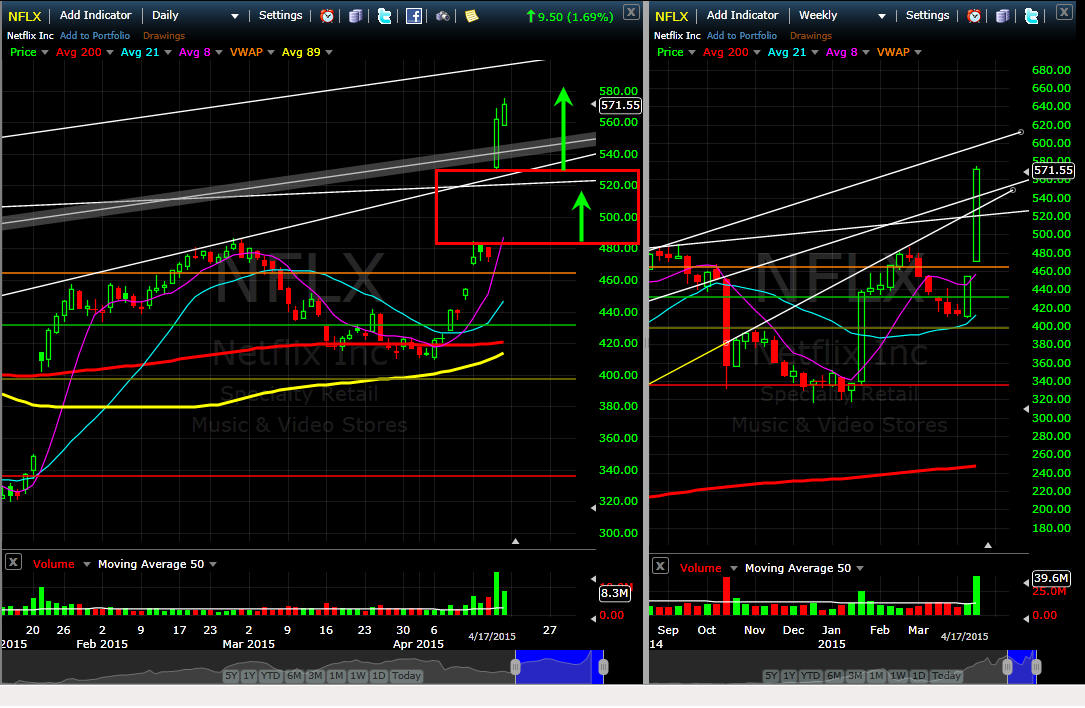This screenshot has width=1085, height=708.
Task: Open Volume dropdown in Weekly chart
Action: [x=733, y=569]
